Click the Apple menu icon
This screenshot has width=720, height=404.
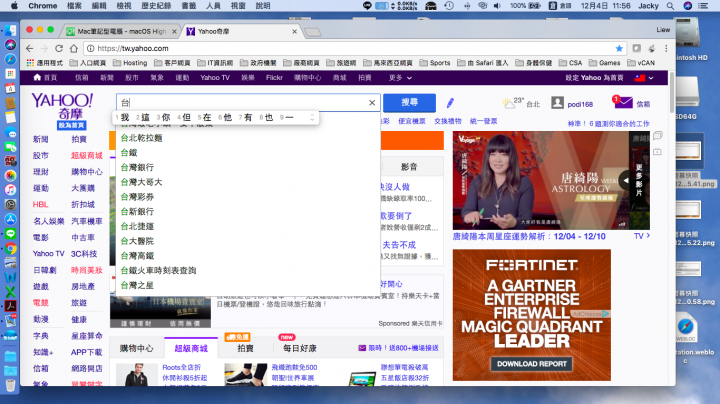[14, 6]
